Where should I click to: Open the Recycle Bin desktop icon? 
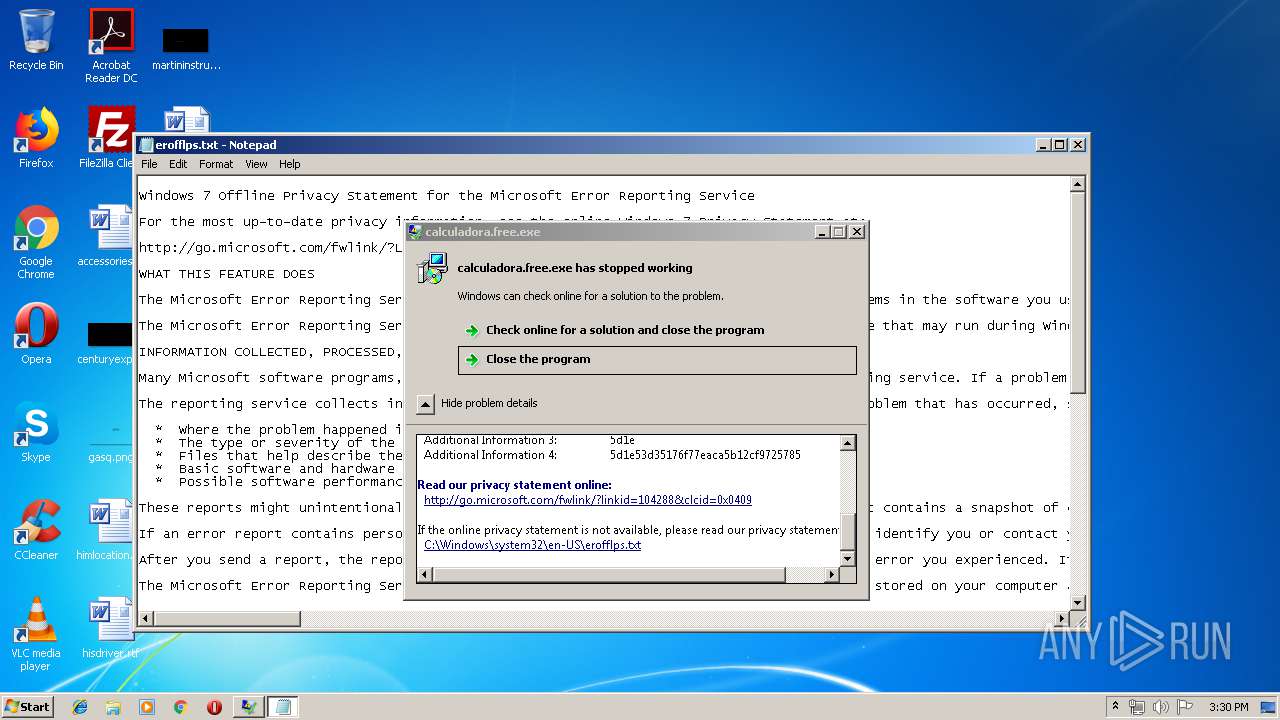click(36, 40)
